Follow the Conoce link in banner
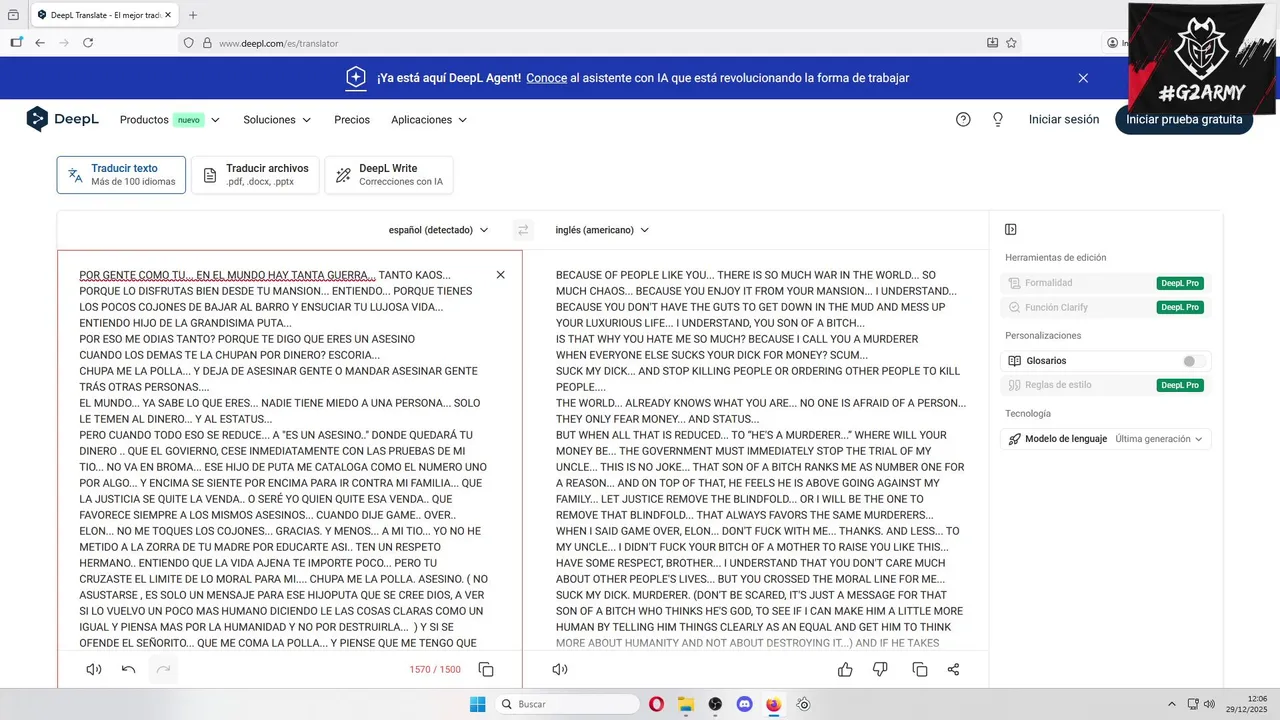This screenshot has width=1280, height=720. tap(547, 78)
